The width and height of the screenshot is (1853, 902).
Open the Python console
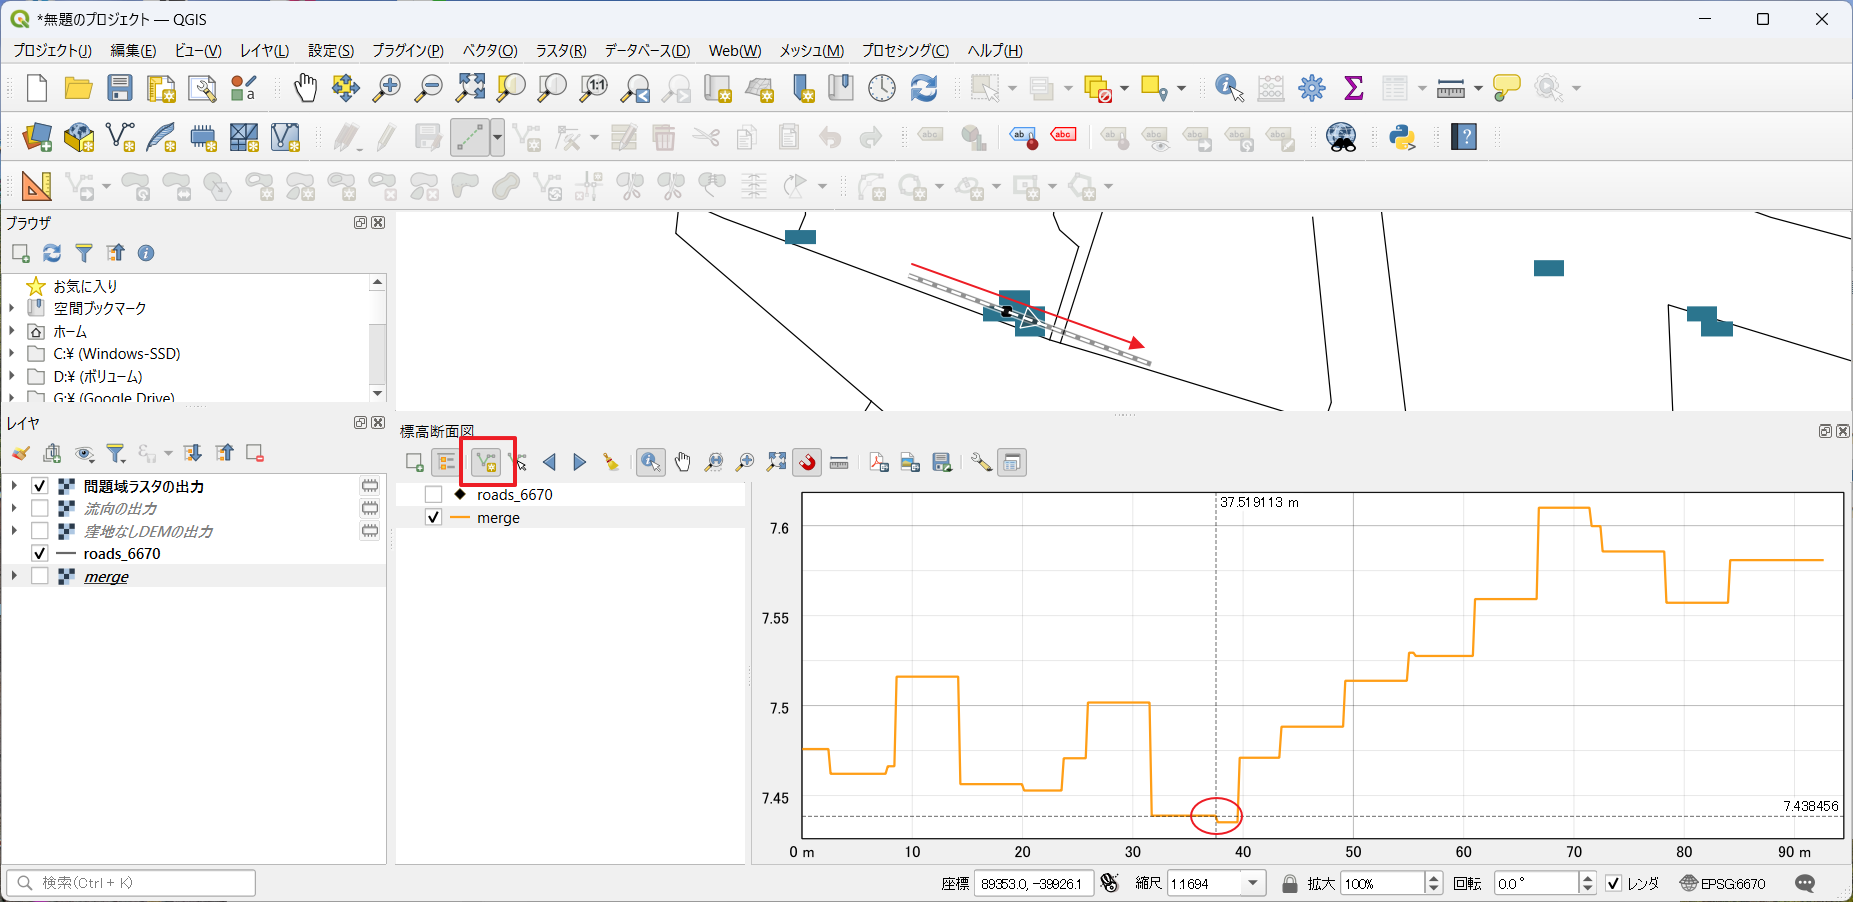[1403, 137]
